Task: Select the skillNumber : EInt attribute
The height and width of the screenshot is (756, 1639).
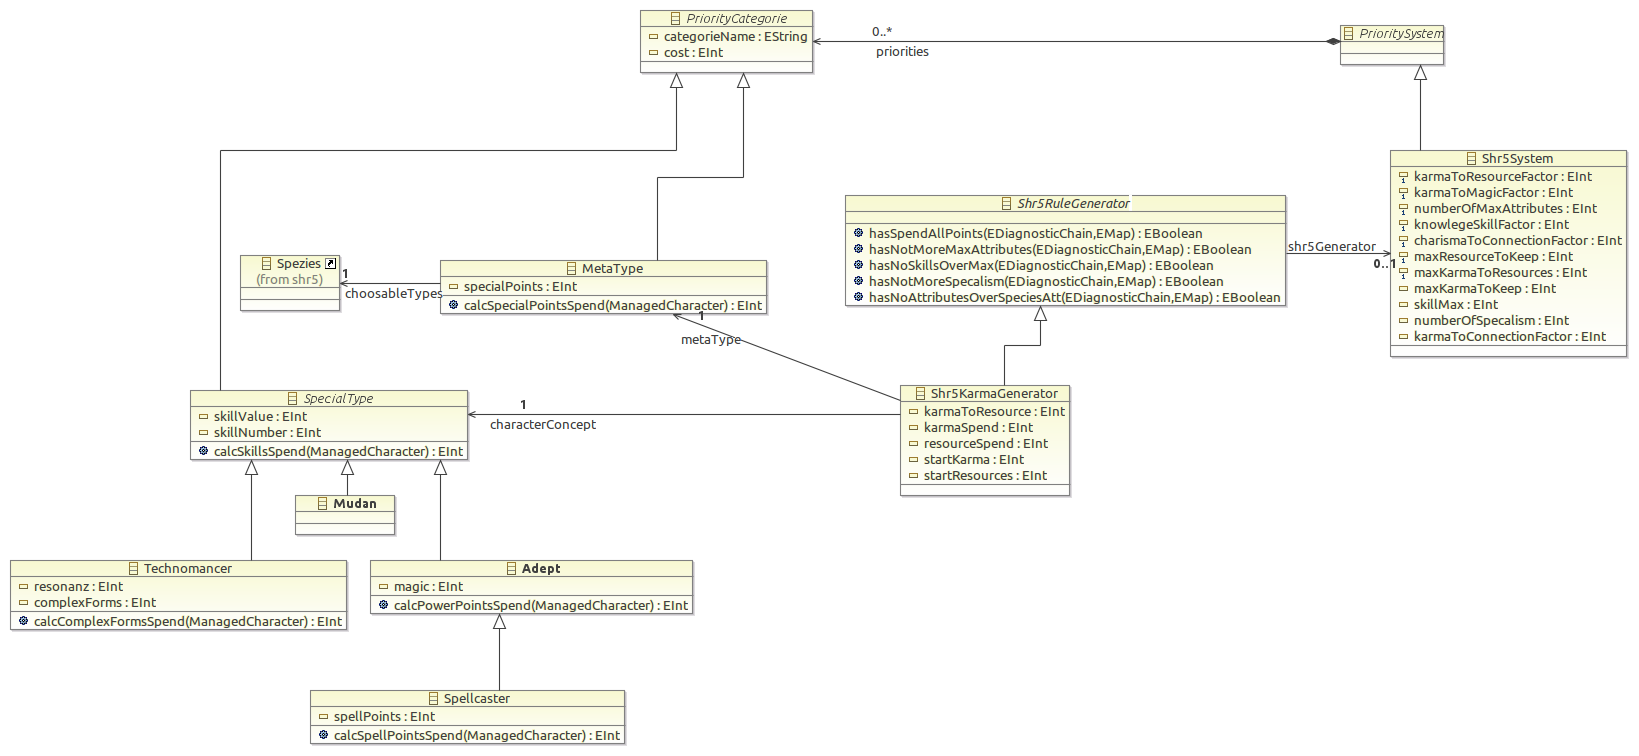Action: click(x=267, y=433)
